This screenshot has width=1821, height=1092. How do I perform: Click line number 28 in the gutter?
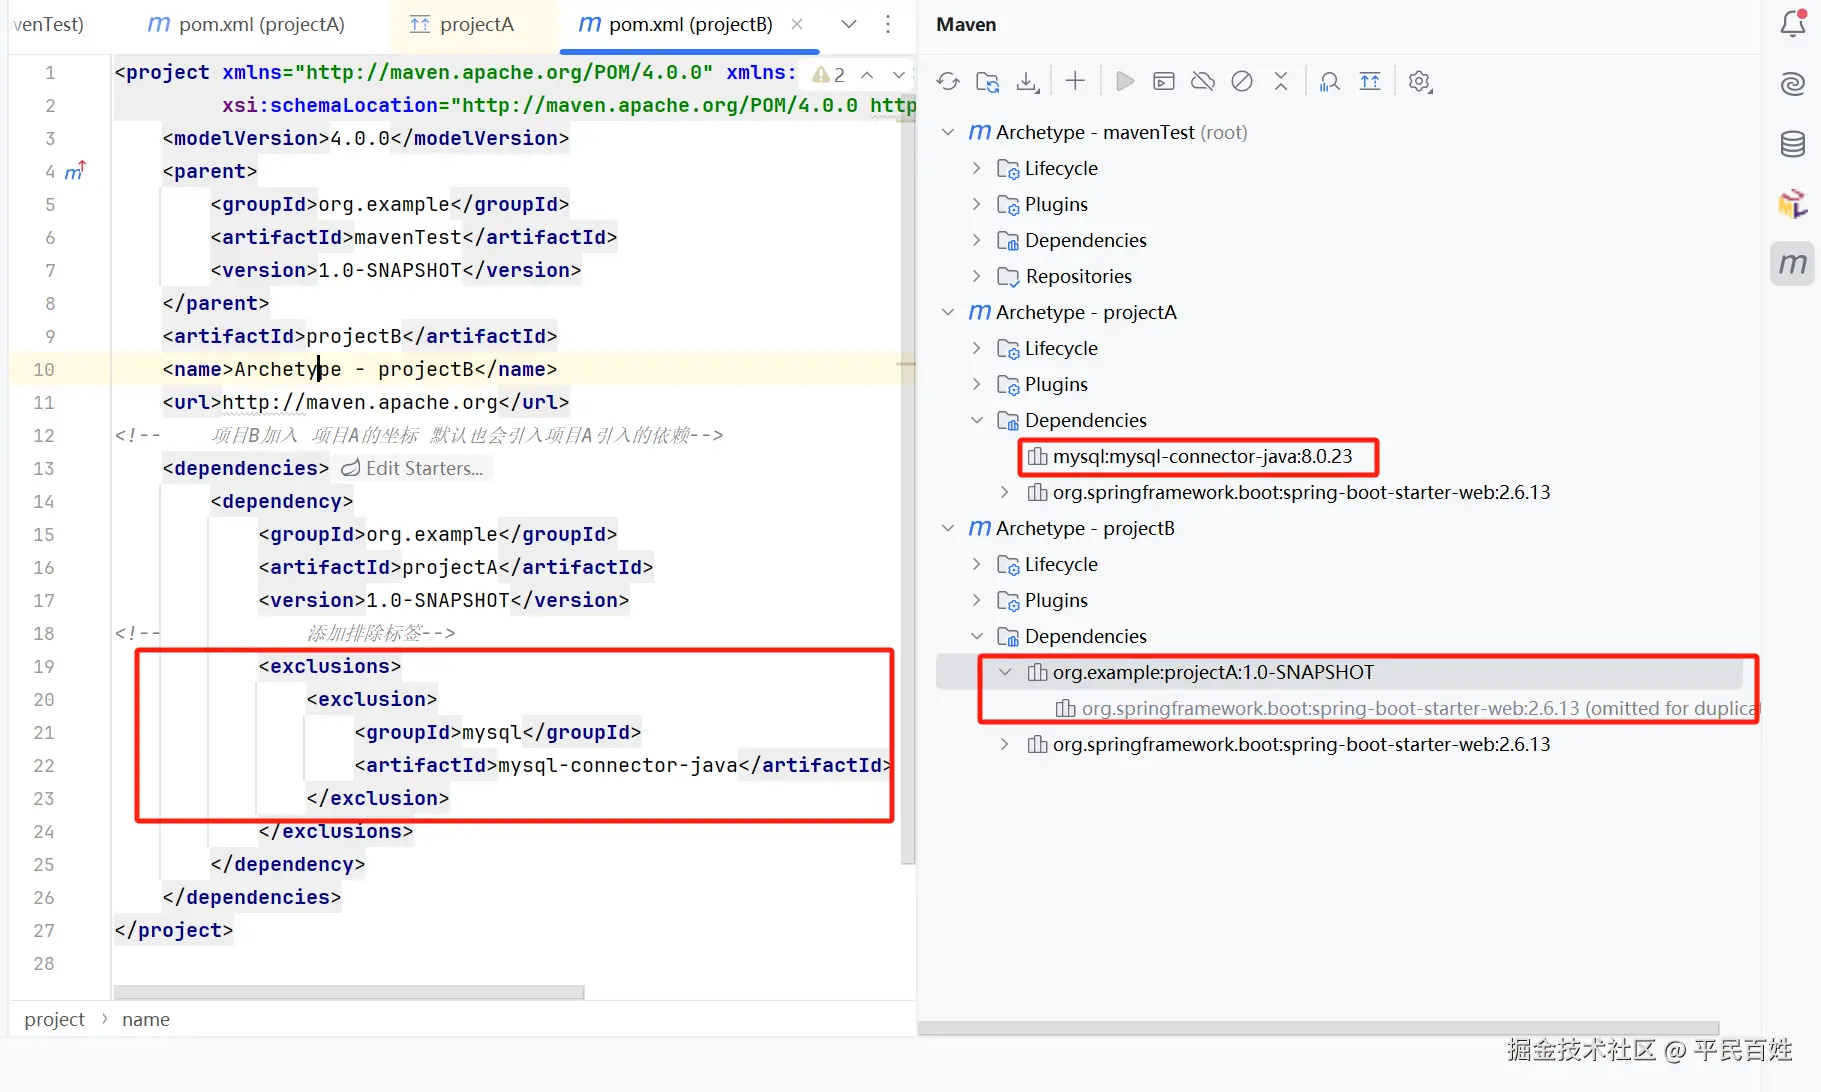(44, 963)
